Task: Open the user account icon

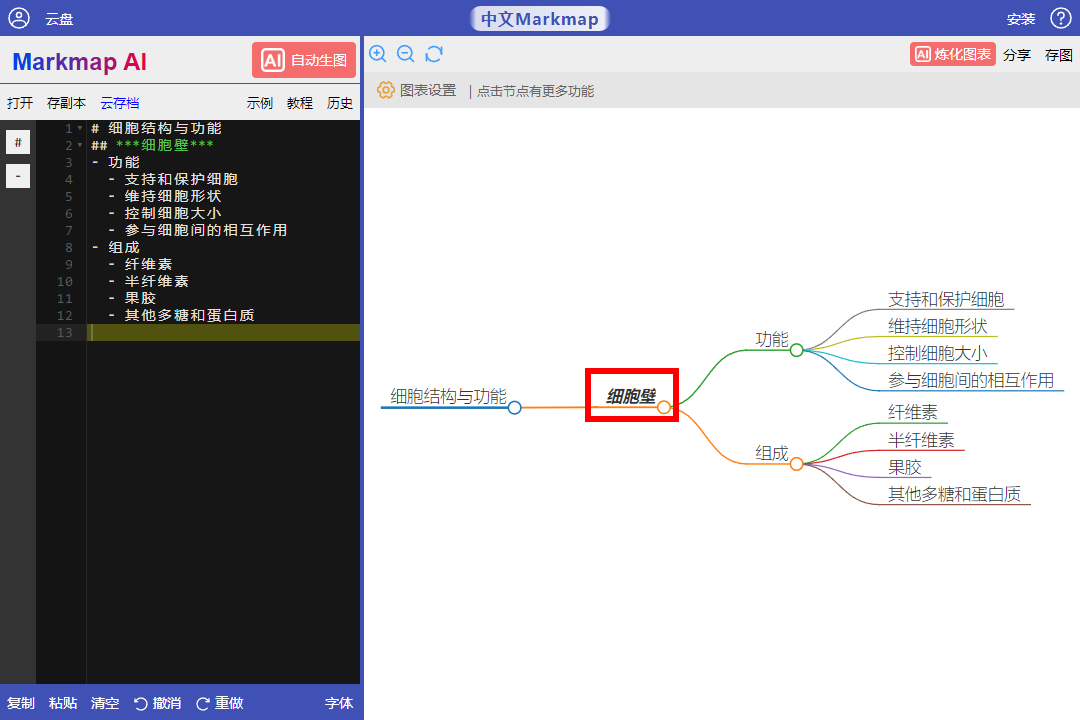Action: click(19, 18)
